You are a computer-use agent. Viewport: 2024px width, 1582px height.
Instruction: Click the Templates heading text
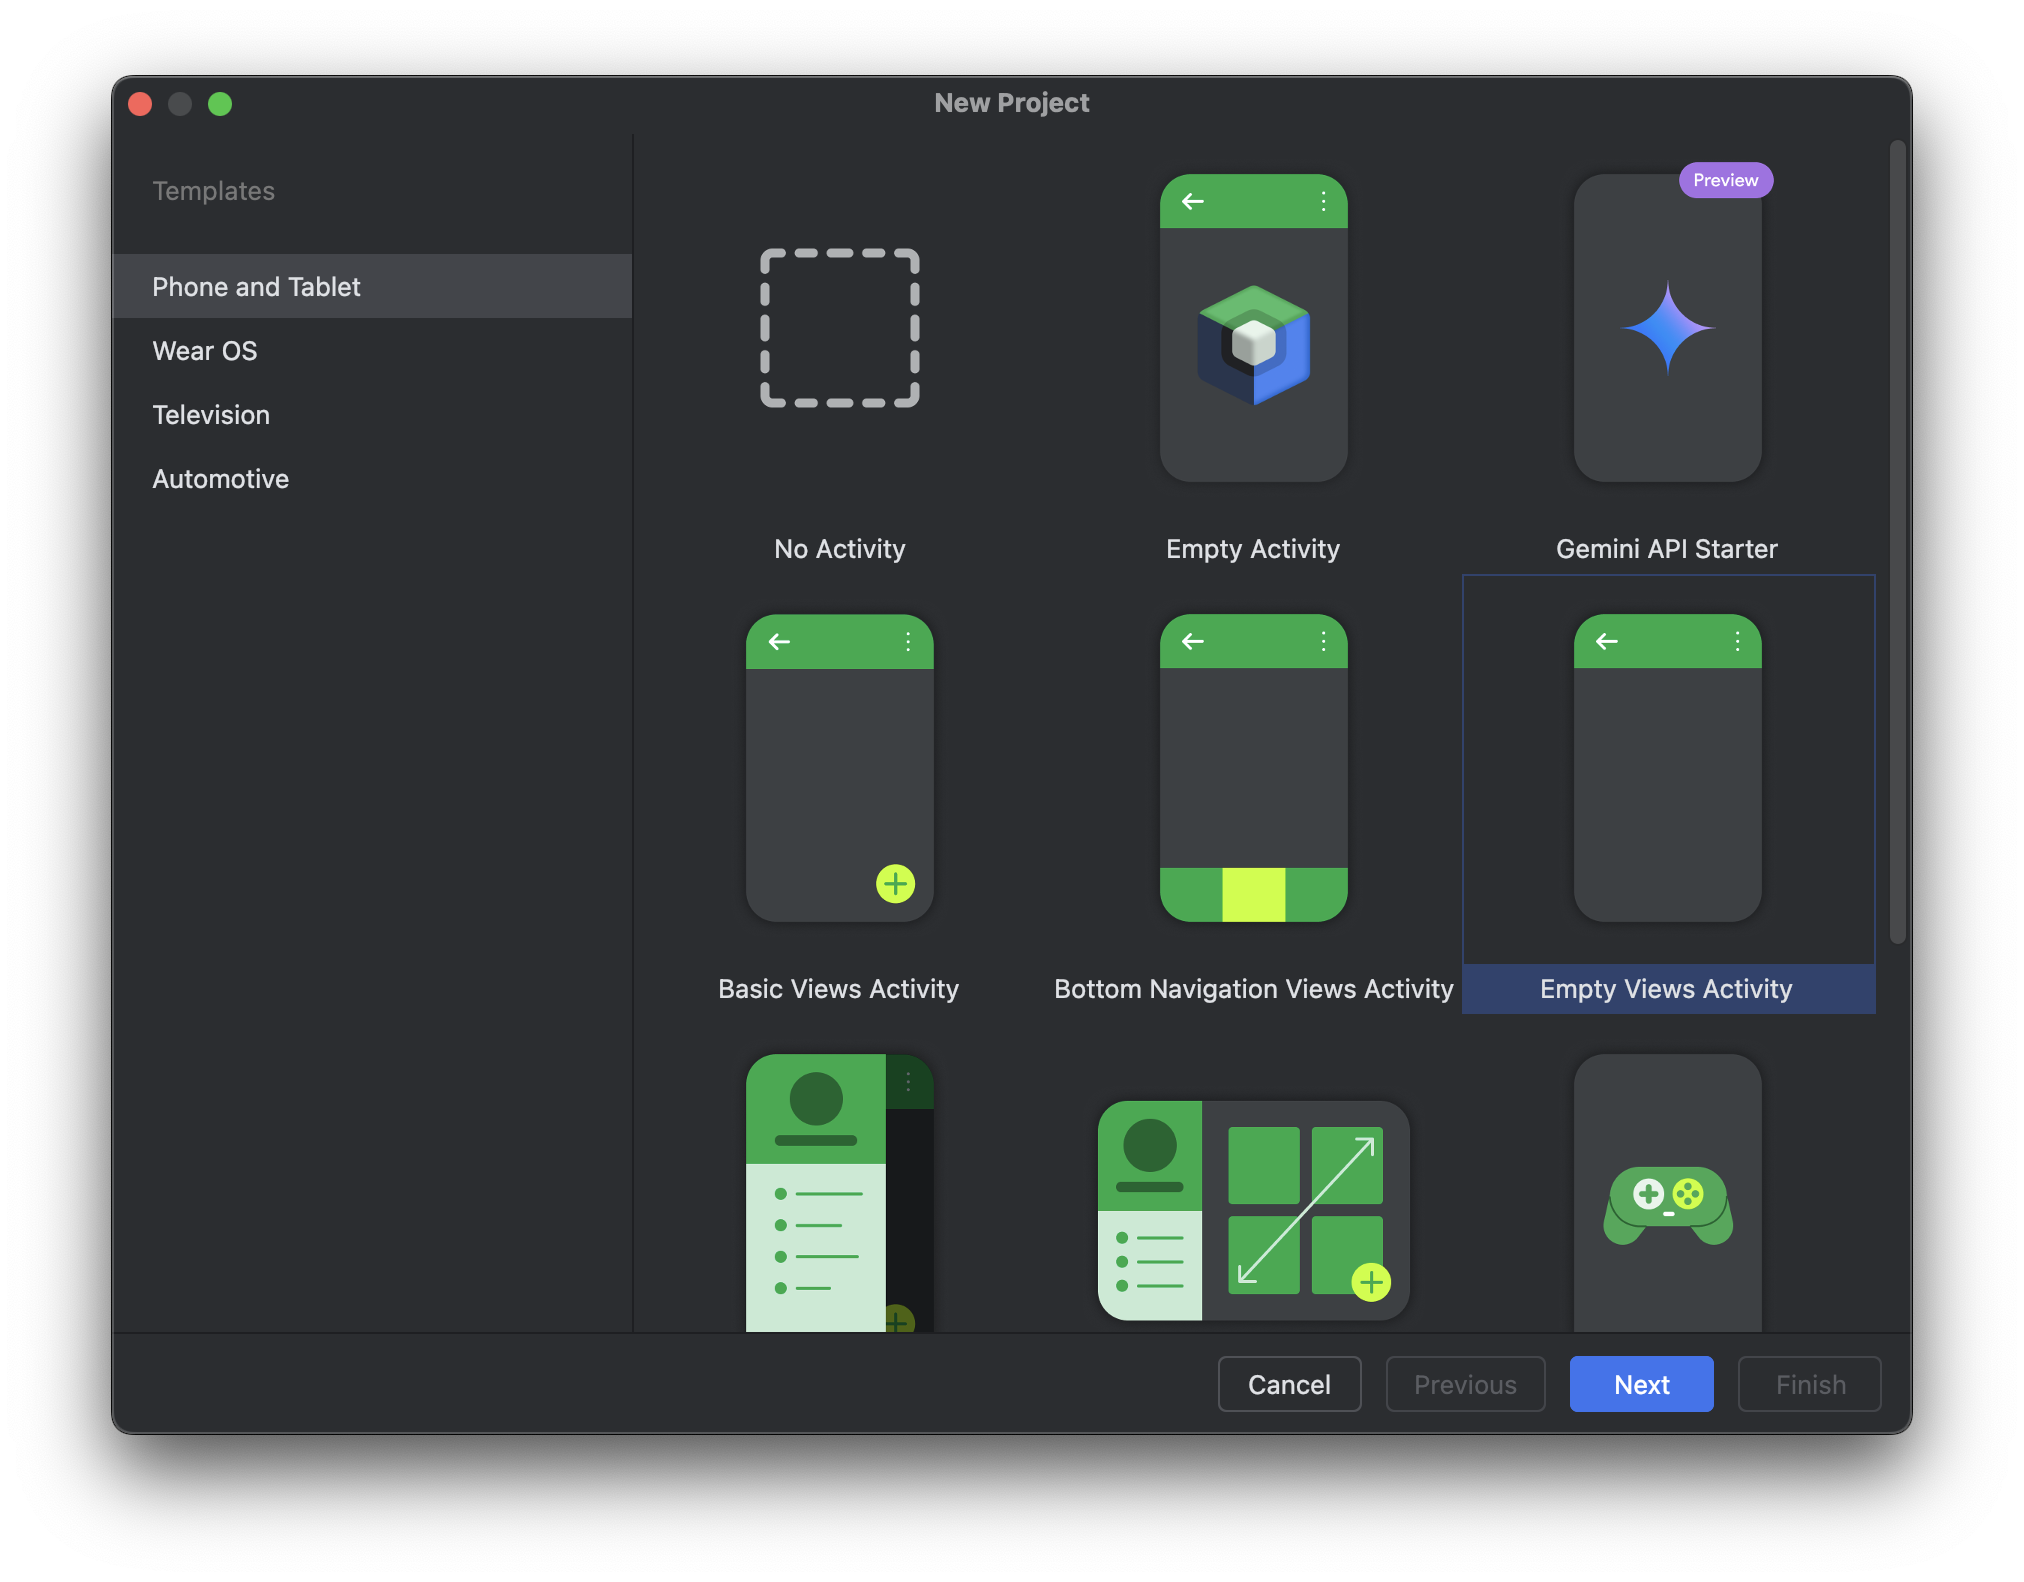pyautogui.click(x=214, y=190)
